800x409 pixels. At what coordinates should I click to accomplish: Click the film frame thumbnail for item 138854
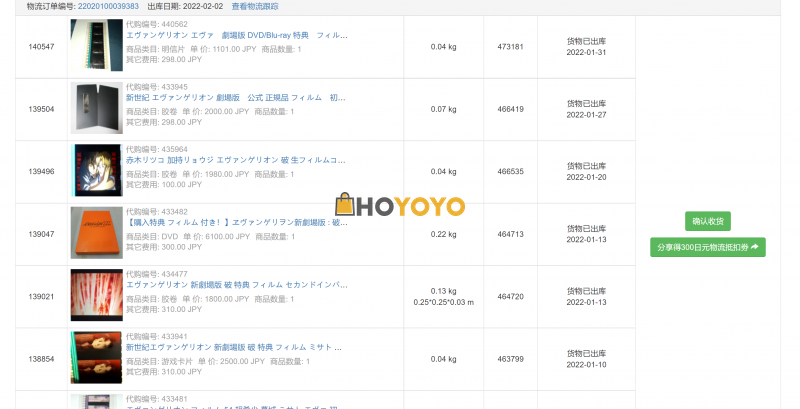pyautogui.click(x=96, y=358)
